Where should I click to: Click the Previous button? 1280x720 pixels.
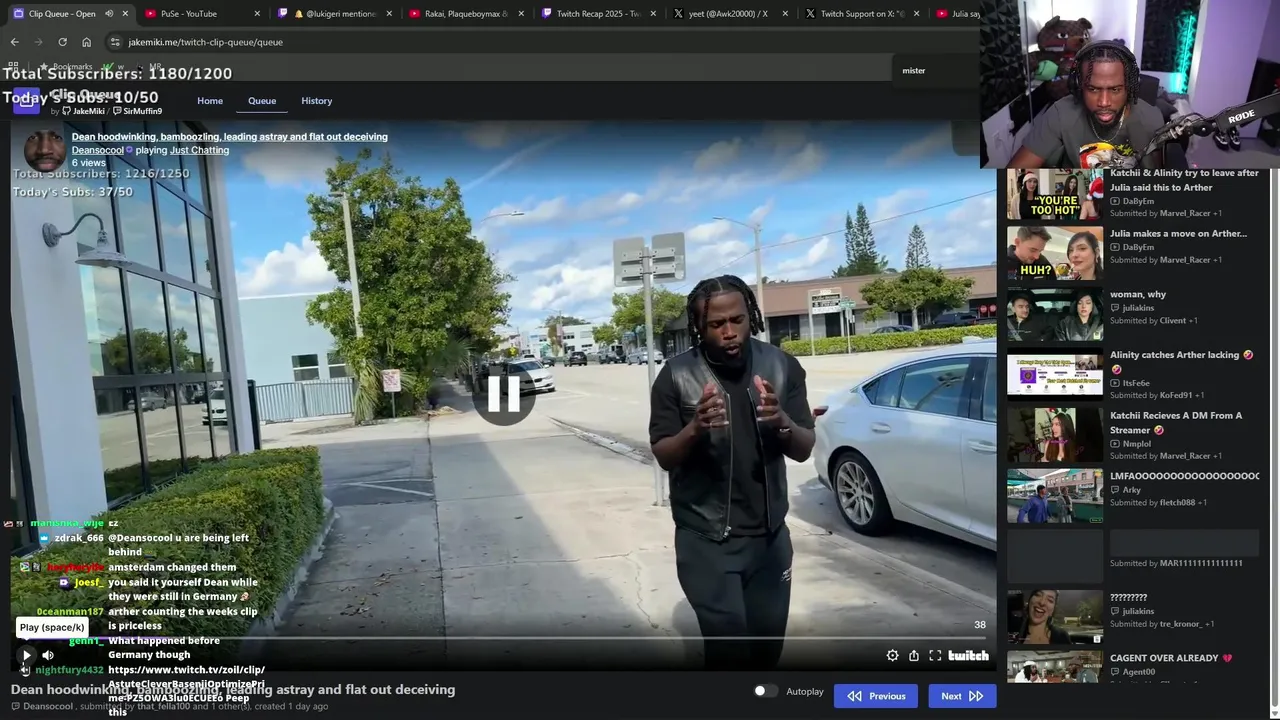(x=876, y=696)
